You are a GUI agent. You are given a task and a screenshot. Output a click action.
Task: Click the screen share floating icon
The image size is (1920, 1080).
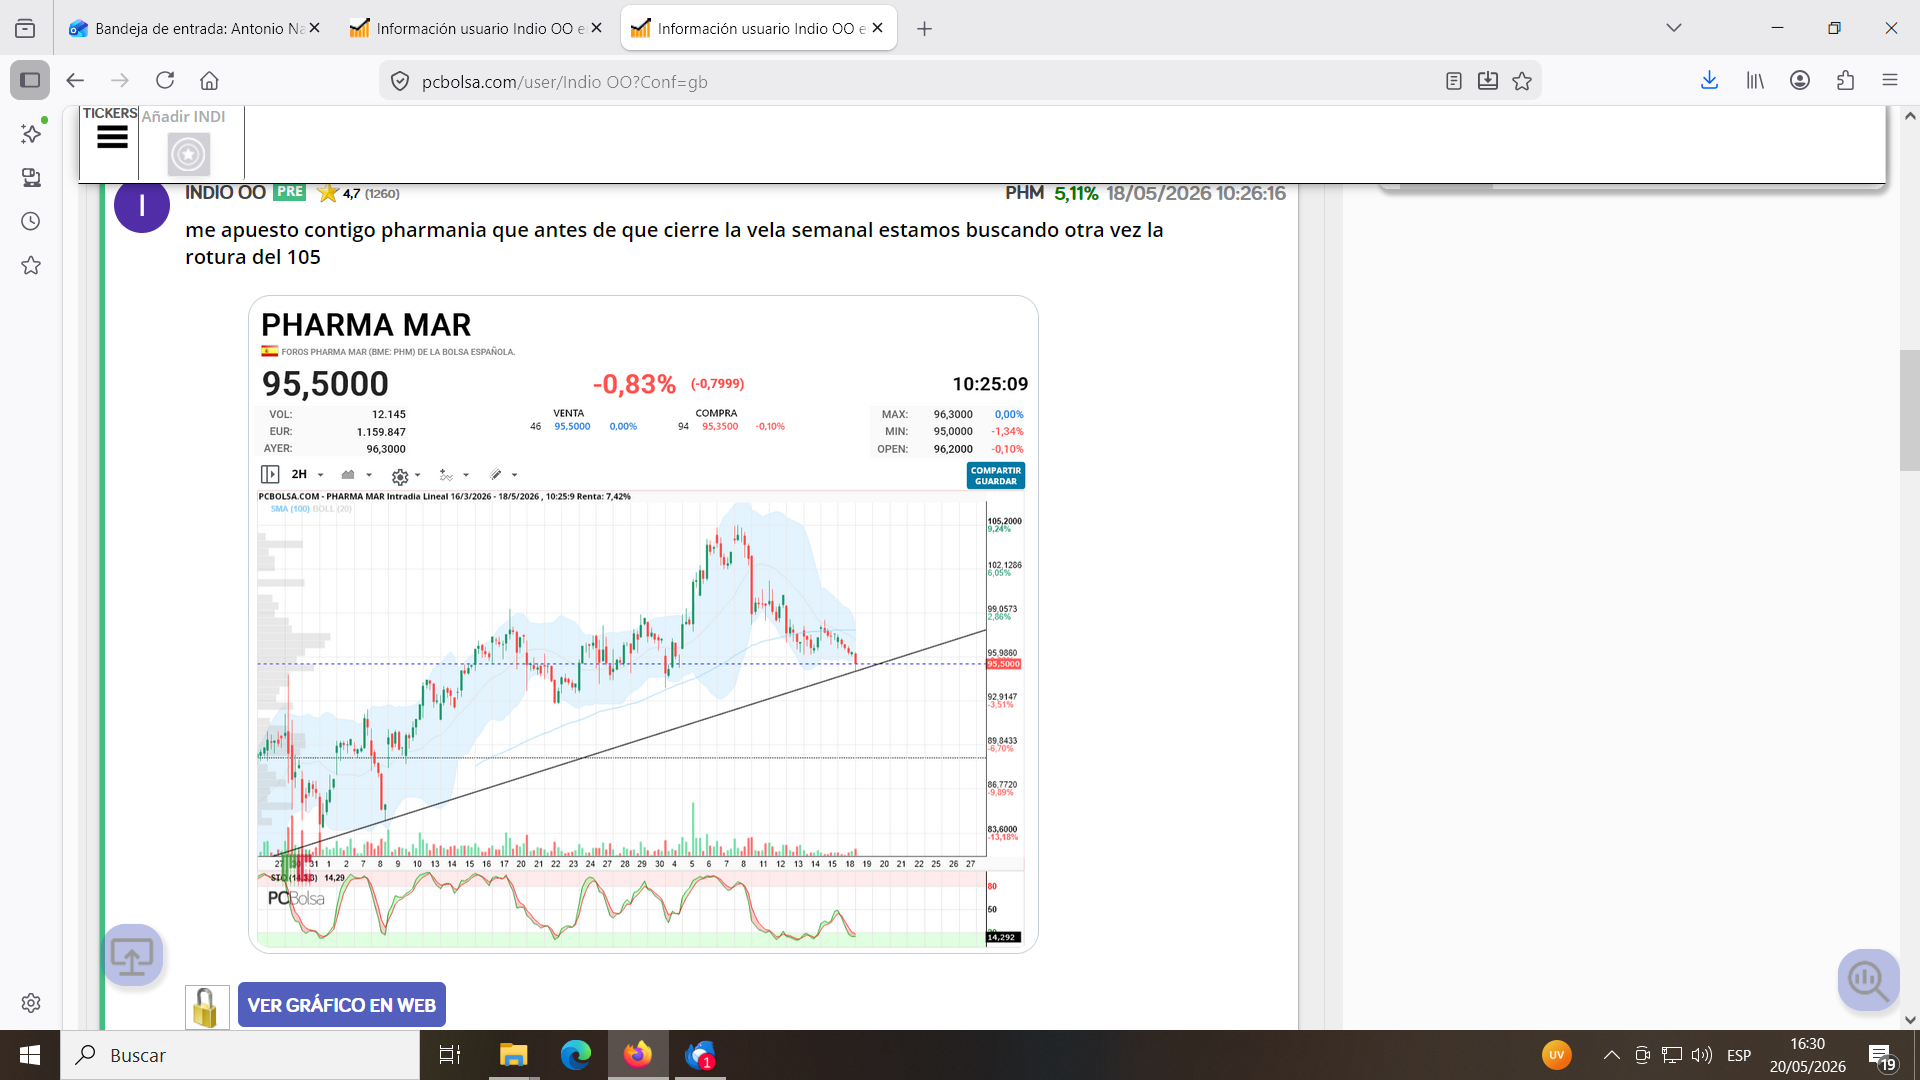point(132,956)
